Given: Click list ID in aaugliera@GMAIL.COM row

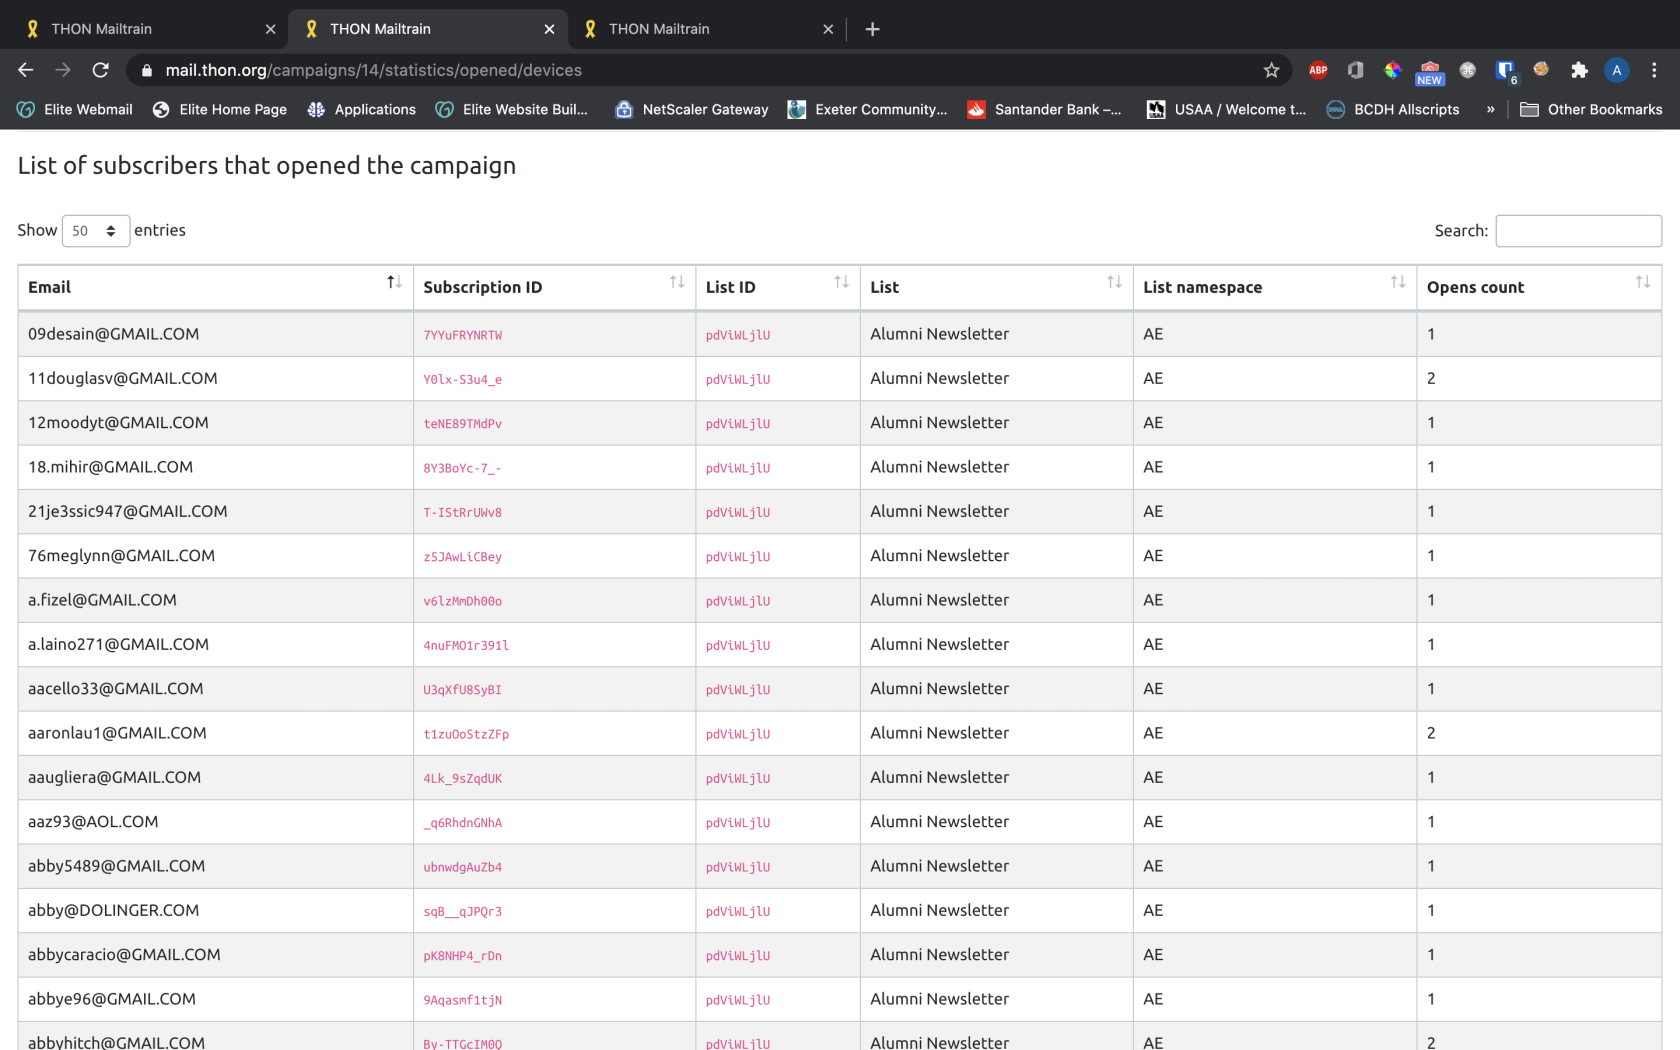Looking at the screenshot, I should pyautogui.click(x=738, y=779).
